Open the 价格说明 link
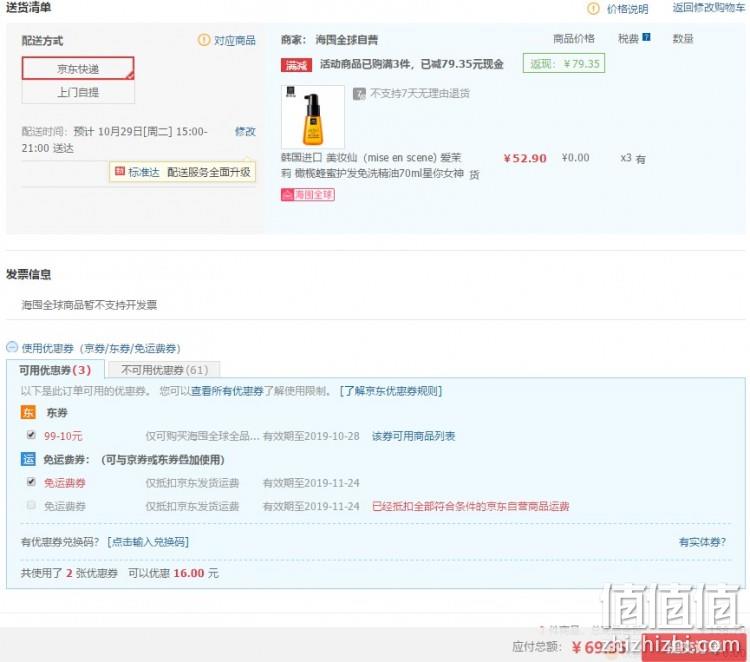Viewport: 750px width, 662px height. point(628,9)
